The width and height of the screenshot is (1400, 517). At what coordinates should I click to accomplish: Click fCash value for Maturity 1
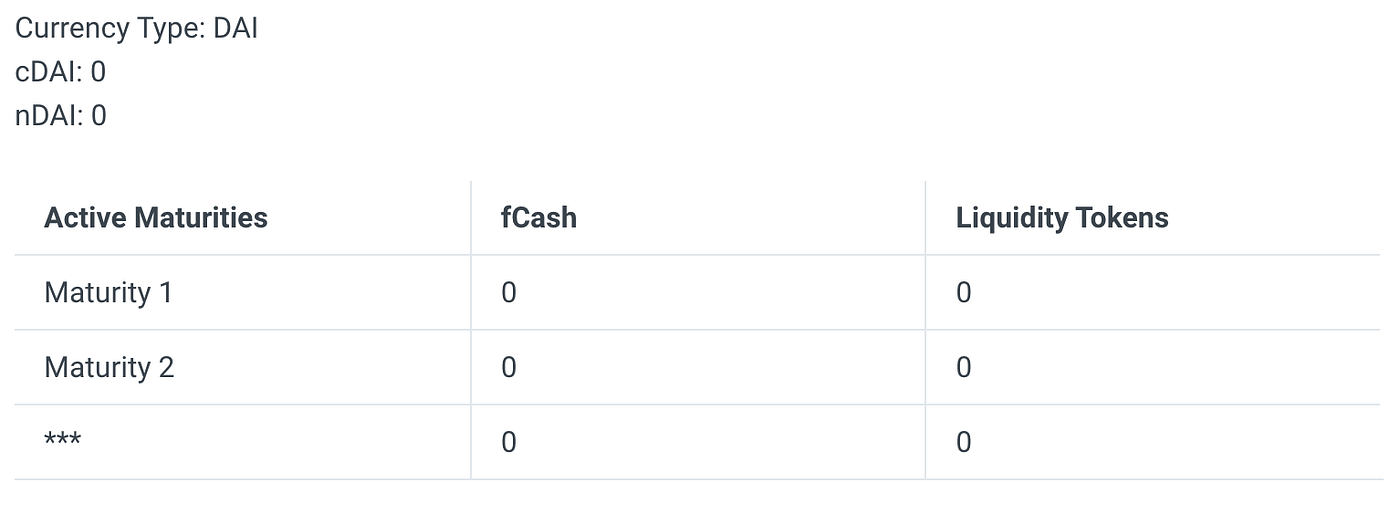508,293
